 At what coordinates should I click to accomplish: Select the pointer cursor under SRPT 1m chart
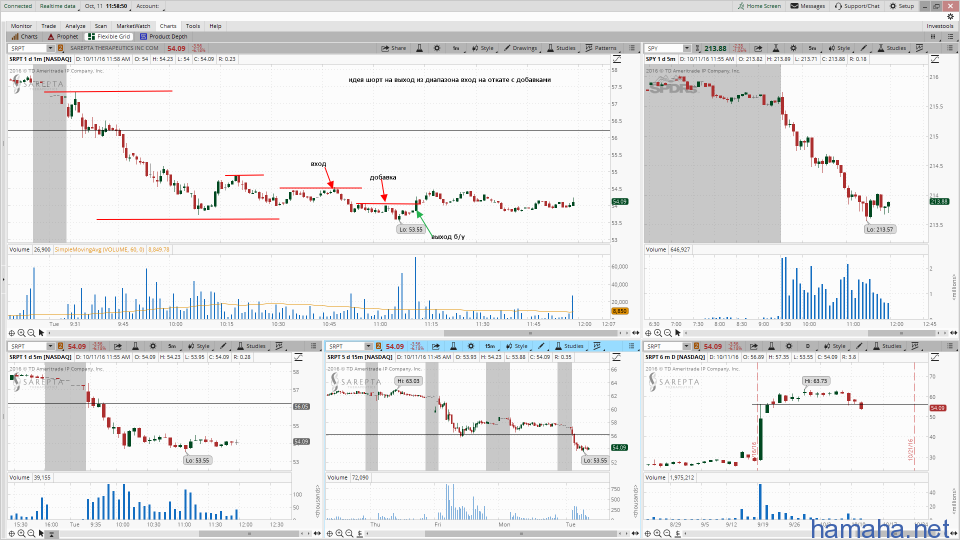(x=41, y=333)
